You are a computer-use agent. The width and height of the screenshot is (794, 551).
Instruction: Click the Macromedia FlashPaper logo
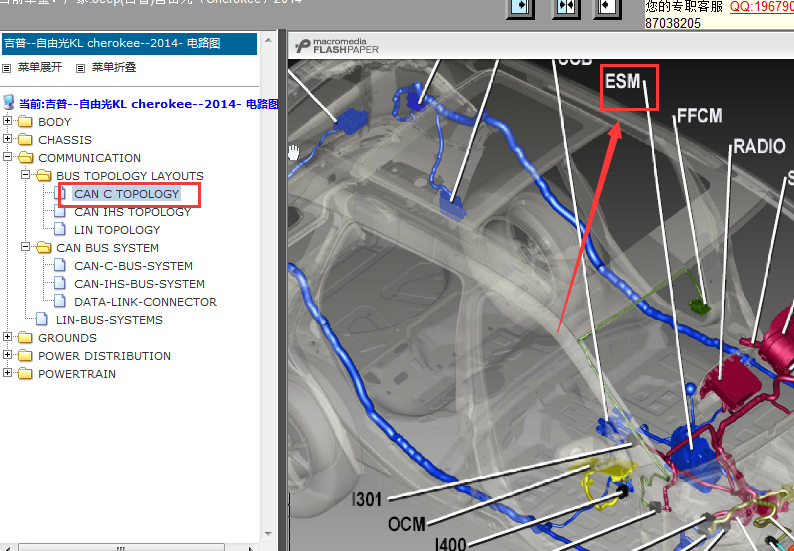[337, 46]
